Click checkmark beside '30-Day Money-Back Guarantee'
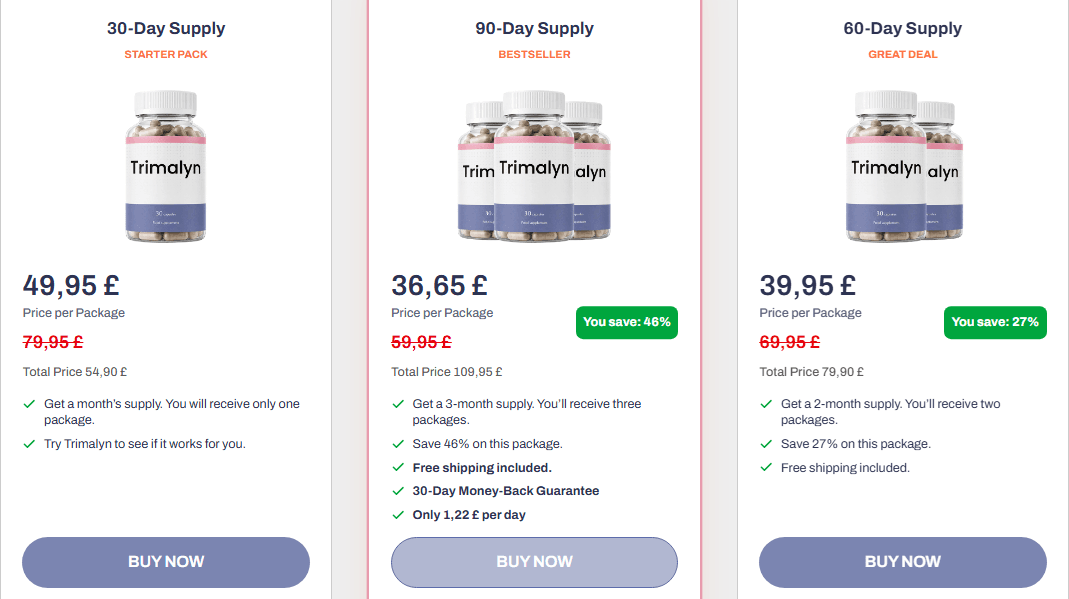Viewport: 1069px width, 599px height. 398,491
